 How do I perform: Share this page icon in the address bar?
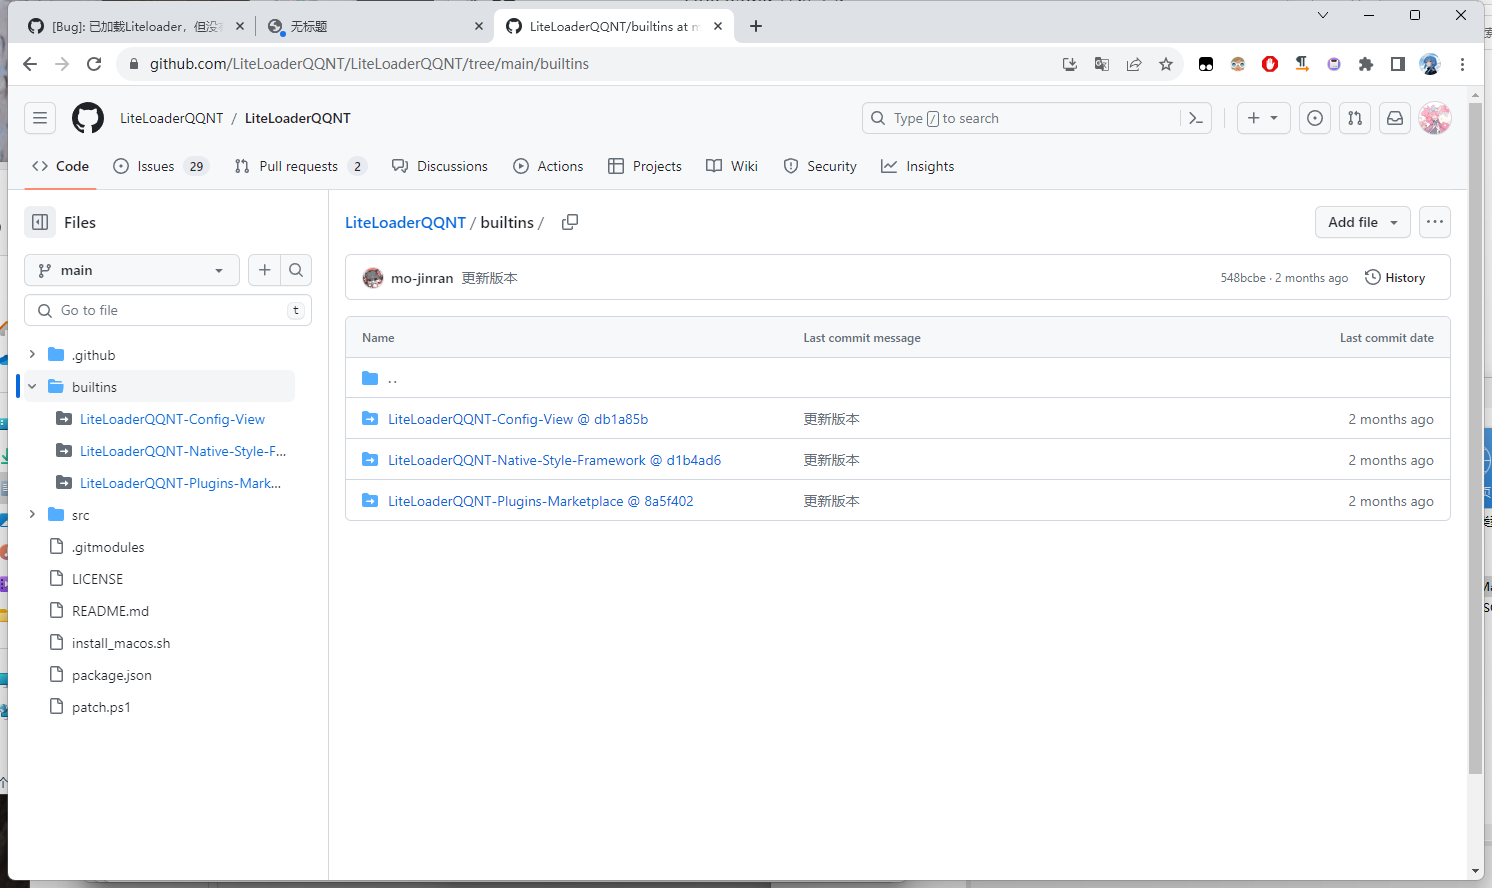(x=1134, y=64)
